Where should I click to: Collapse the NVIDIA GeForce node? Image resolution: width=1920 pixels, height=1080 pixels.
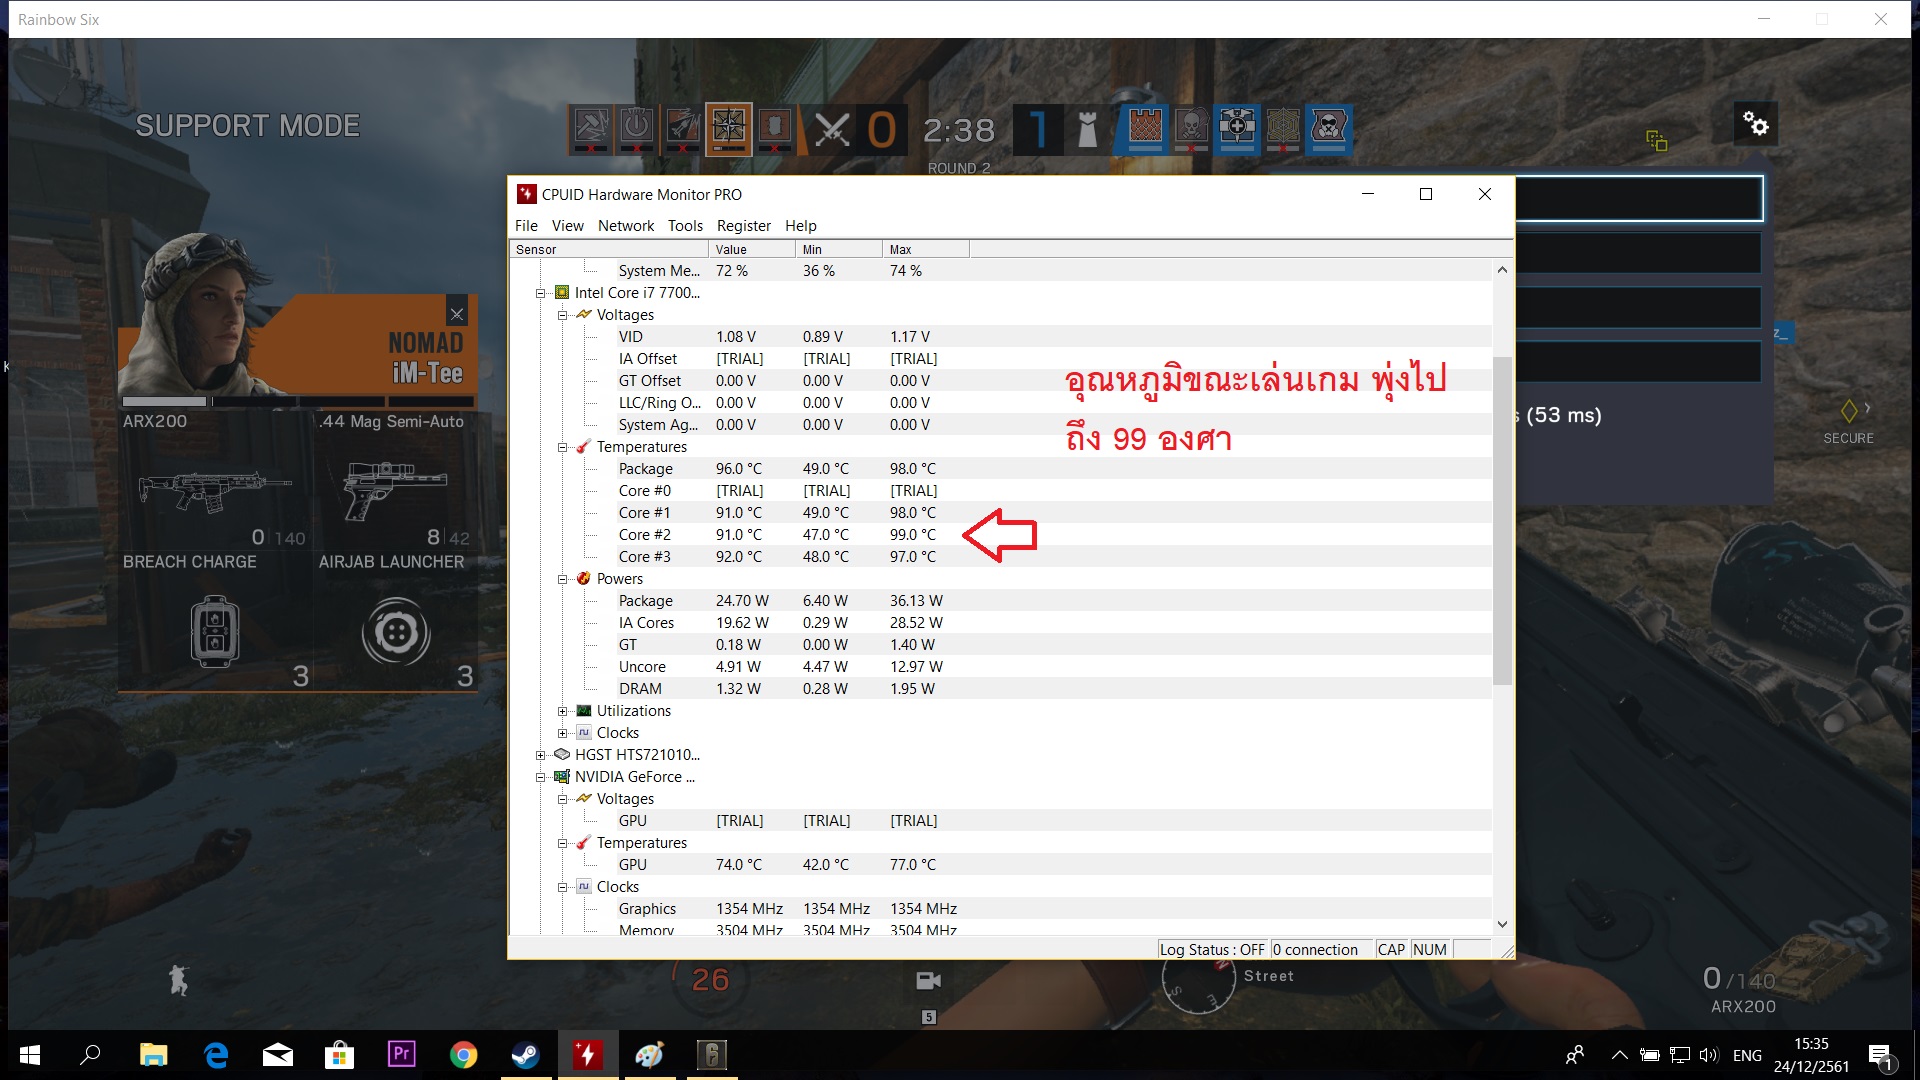point(540,777)
